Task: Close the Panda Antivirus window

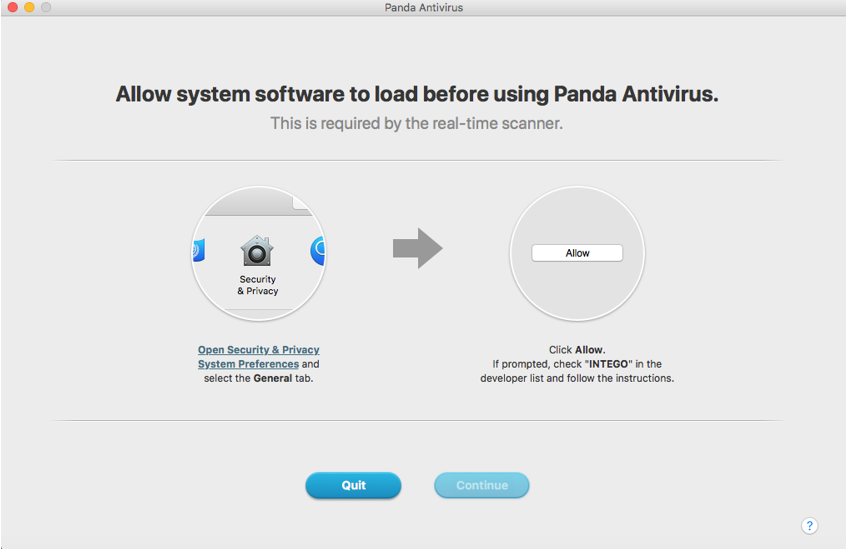Action: click(12, 7)
